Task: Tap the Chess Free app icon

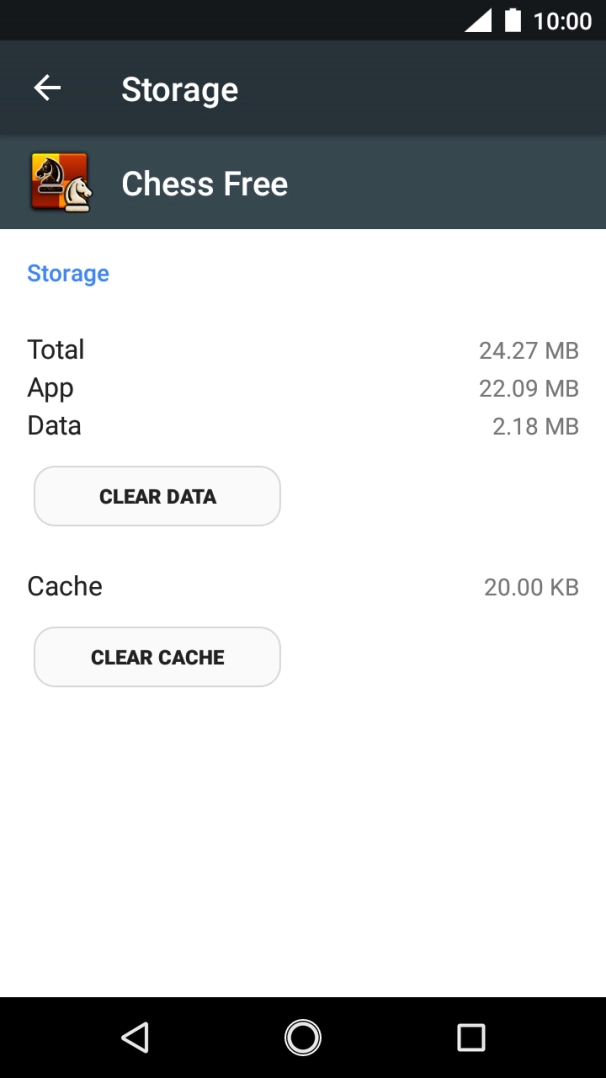Action: coord(61,183)
